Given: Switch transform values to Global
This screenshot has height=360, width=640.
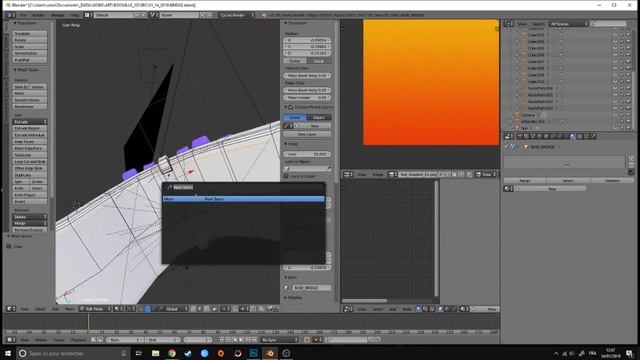Looking at the screenshot, I should tap(295, 61).
